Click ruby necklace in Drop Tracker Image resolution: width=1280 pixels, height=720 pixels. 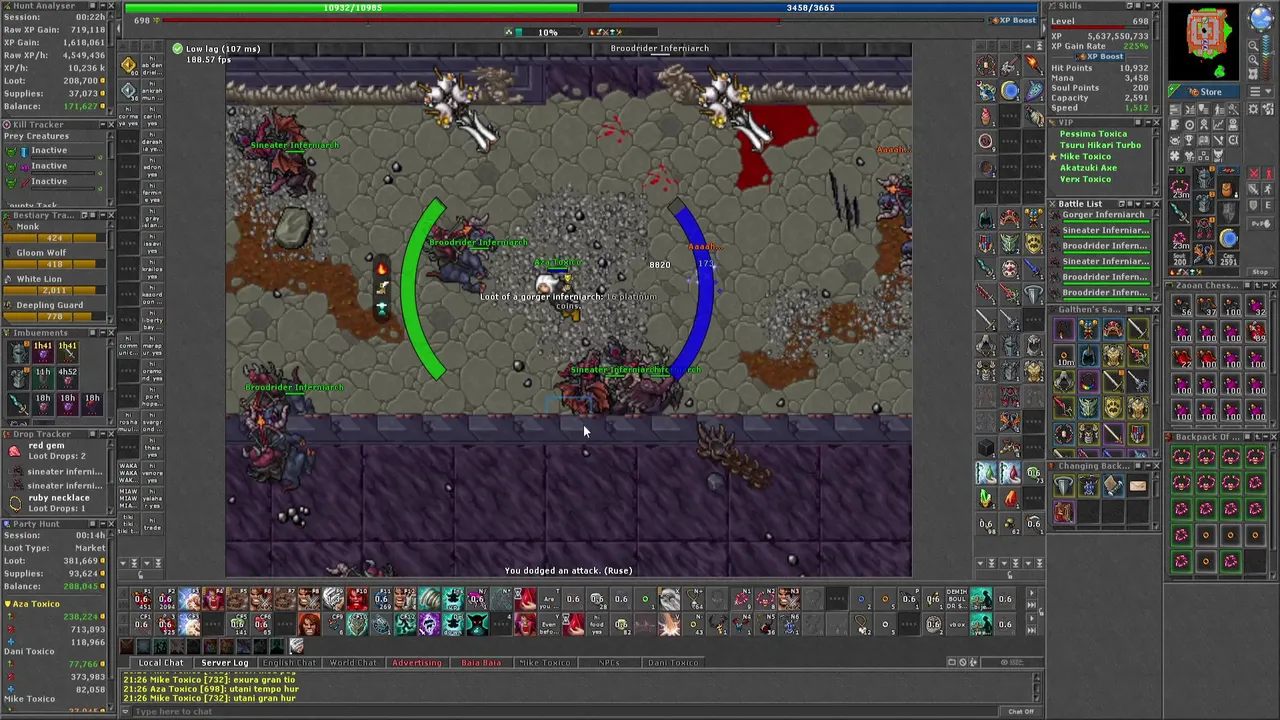coord(58,498)
